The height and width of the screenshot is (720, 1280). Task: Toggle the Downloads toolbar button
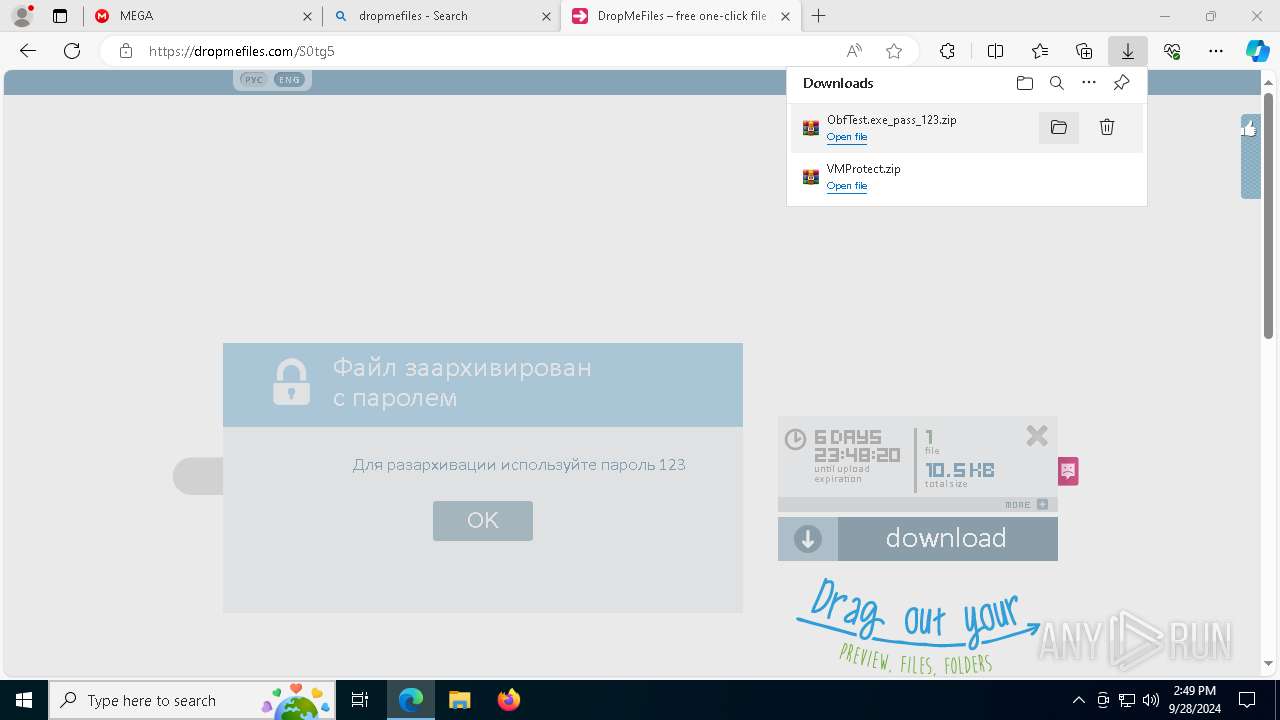coord(1127,51)
